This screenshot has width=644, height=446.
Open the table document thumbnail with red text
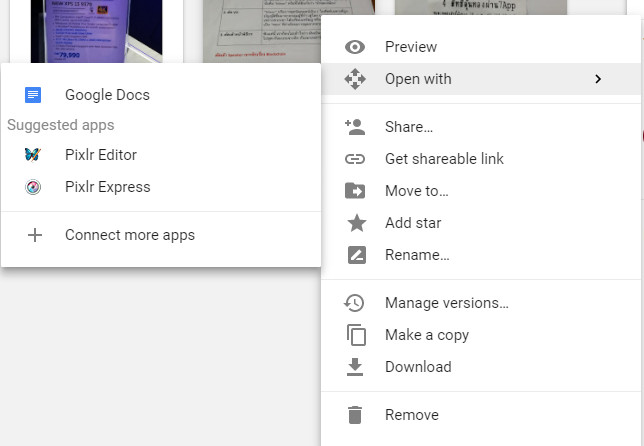click(262, 31)
